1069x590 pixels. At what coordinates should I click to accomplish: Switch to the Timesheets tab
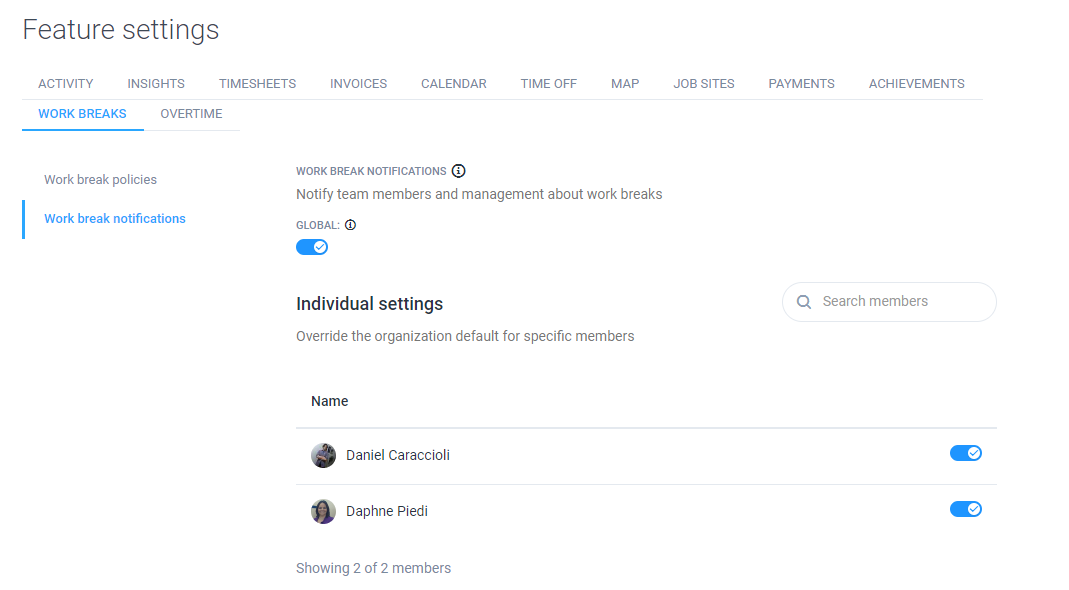[x=257, y=84]
